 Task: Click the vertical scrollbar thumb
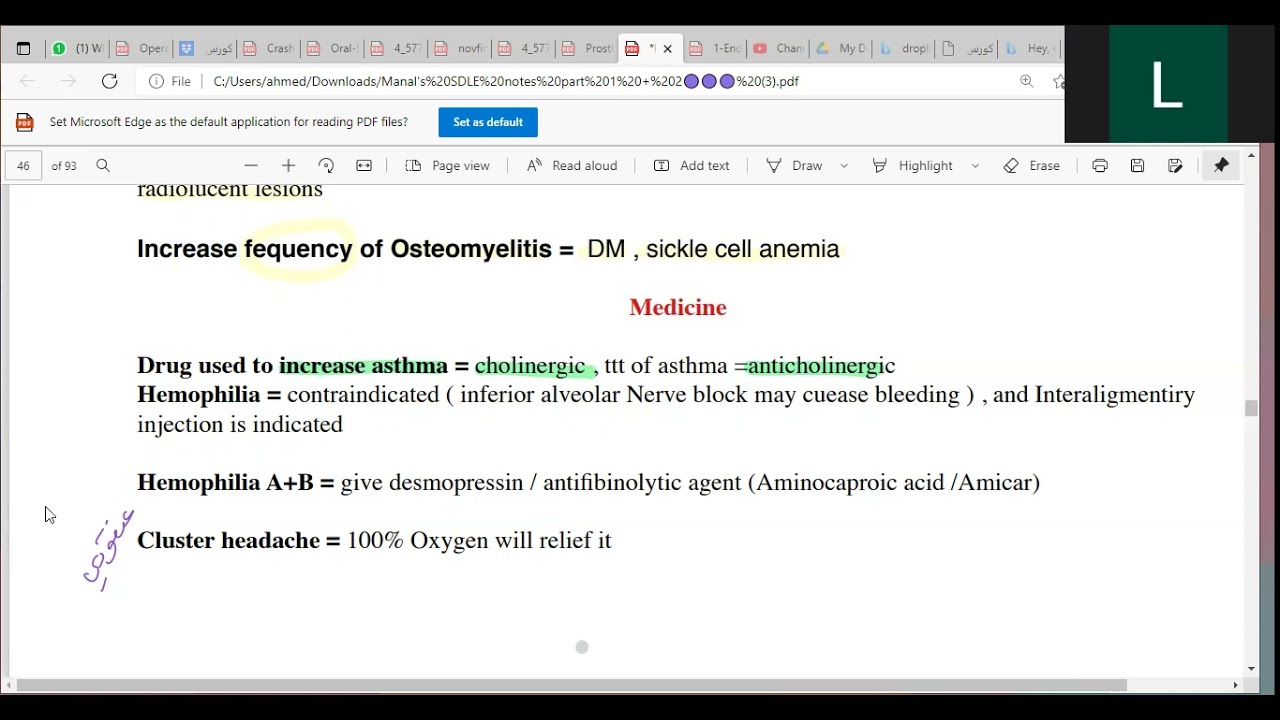click(1251, 408)
